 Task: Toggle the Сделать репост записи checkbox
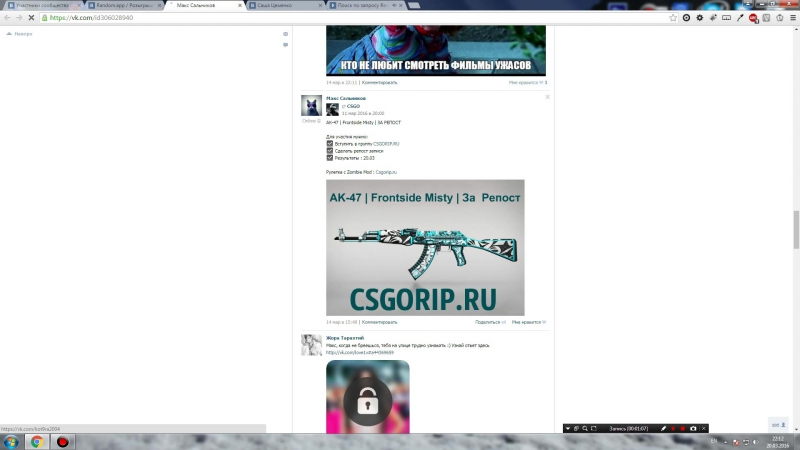point(330,151)
